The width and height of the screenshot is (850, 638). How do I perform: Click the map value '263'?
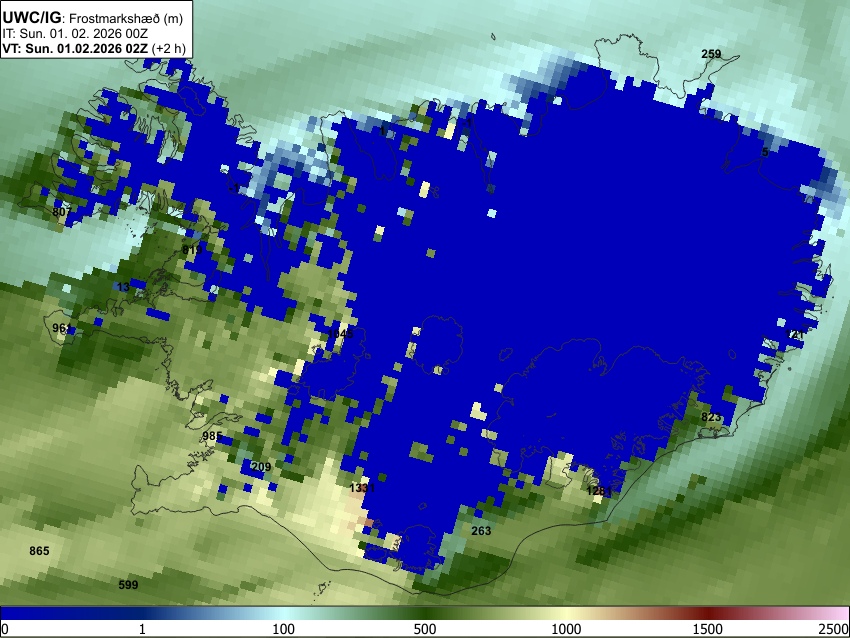[x=481, y=531]
